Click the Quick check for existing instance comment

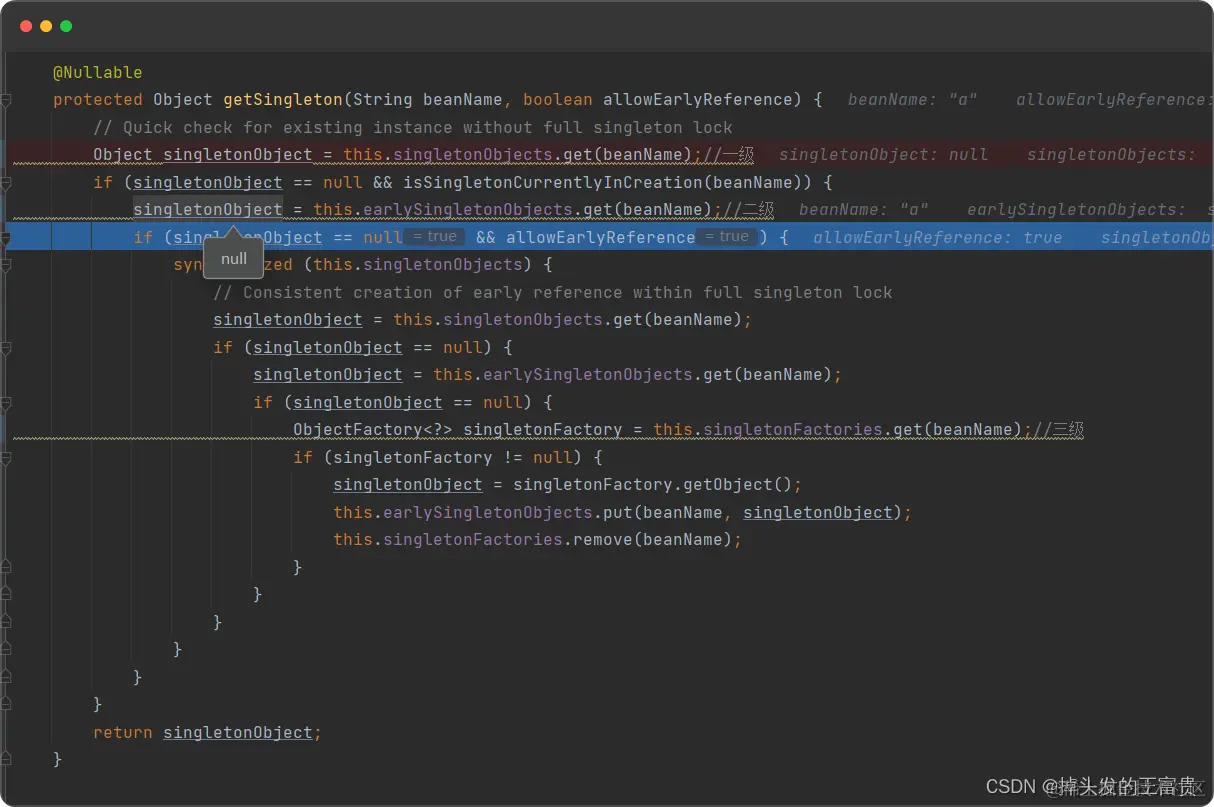pos(413,128)
